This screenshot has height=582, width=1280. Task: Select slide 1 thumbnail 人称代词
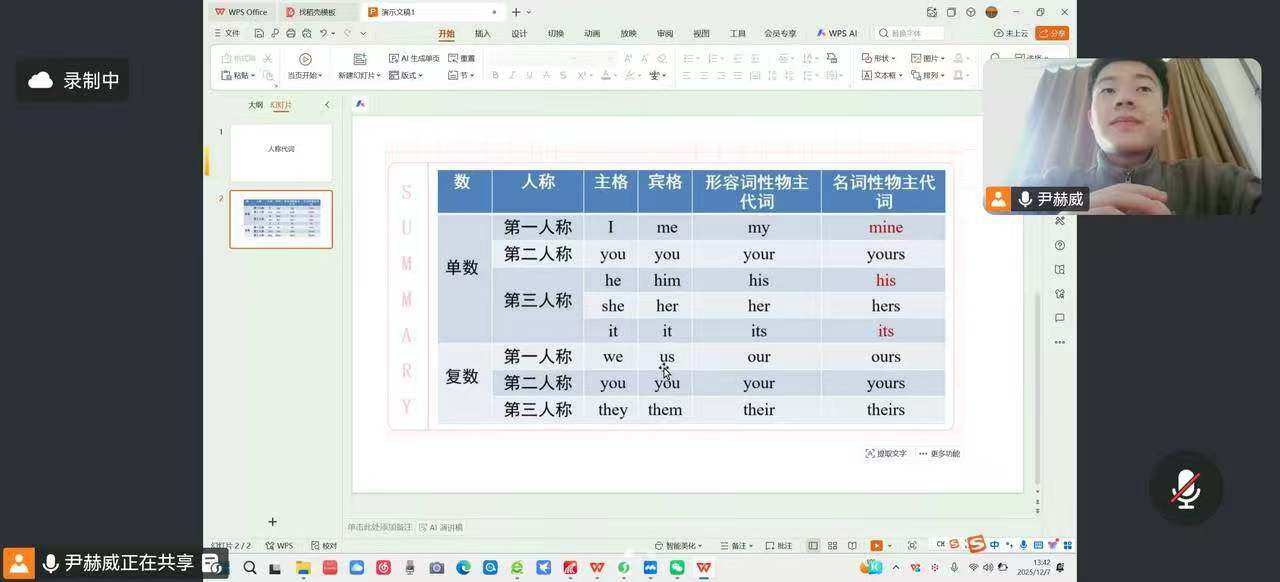pyautogui.click(x=281, y=152)
